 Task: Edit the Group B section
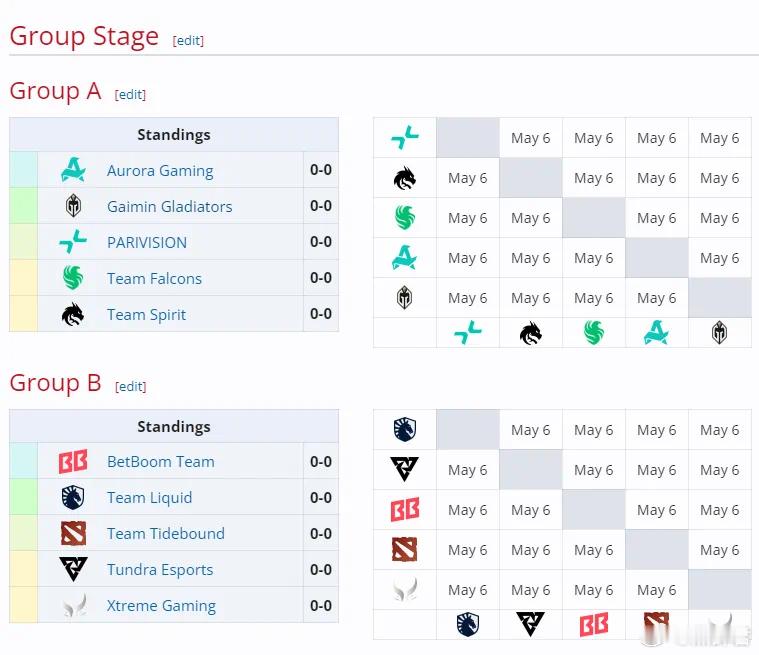point(131,386)
